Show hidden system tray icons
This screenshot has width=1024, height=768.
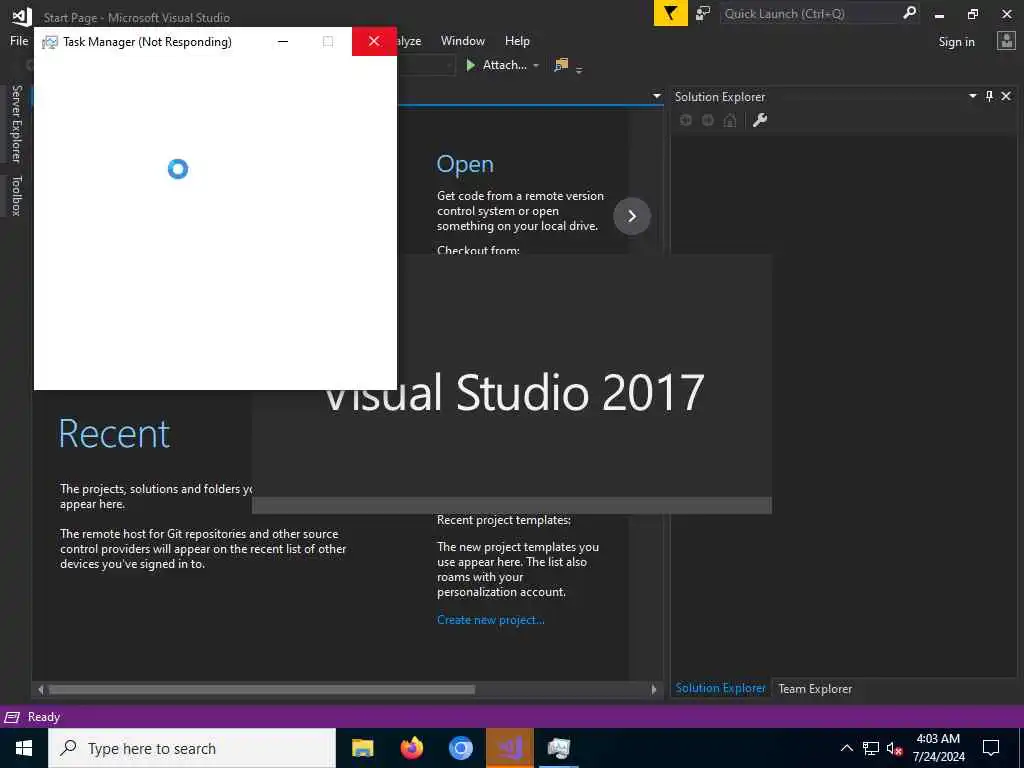pos(846,748)
